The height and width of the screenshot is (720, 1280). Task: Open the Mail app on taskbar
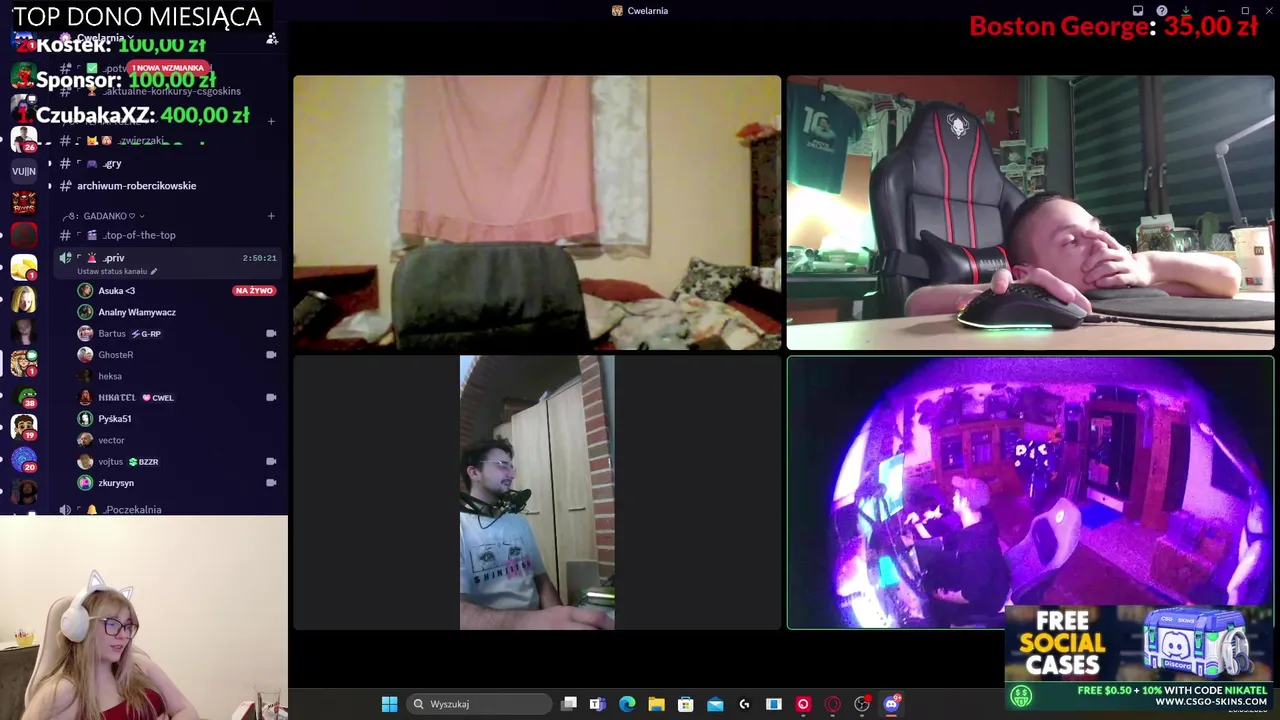tap(715, 704)
